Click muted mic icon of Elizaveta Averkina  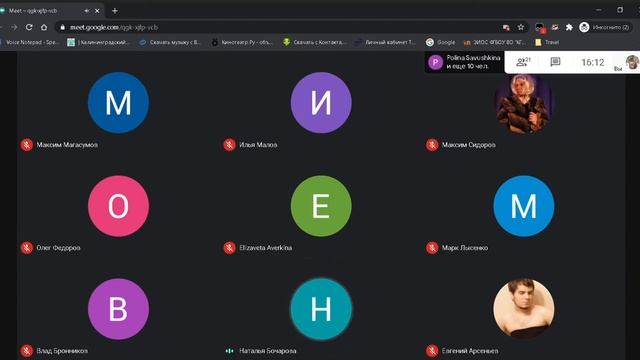(229, 248)
